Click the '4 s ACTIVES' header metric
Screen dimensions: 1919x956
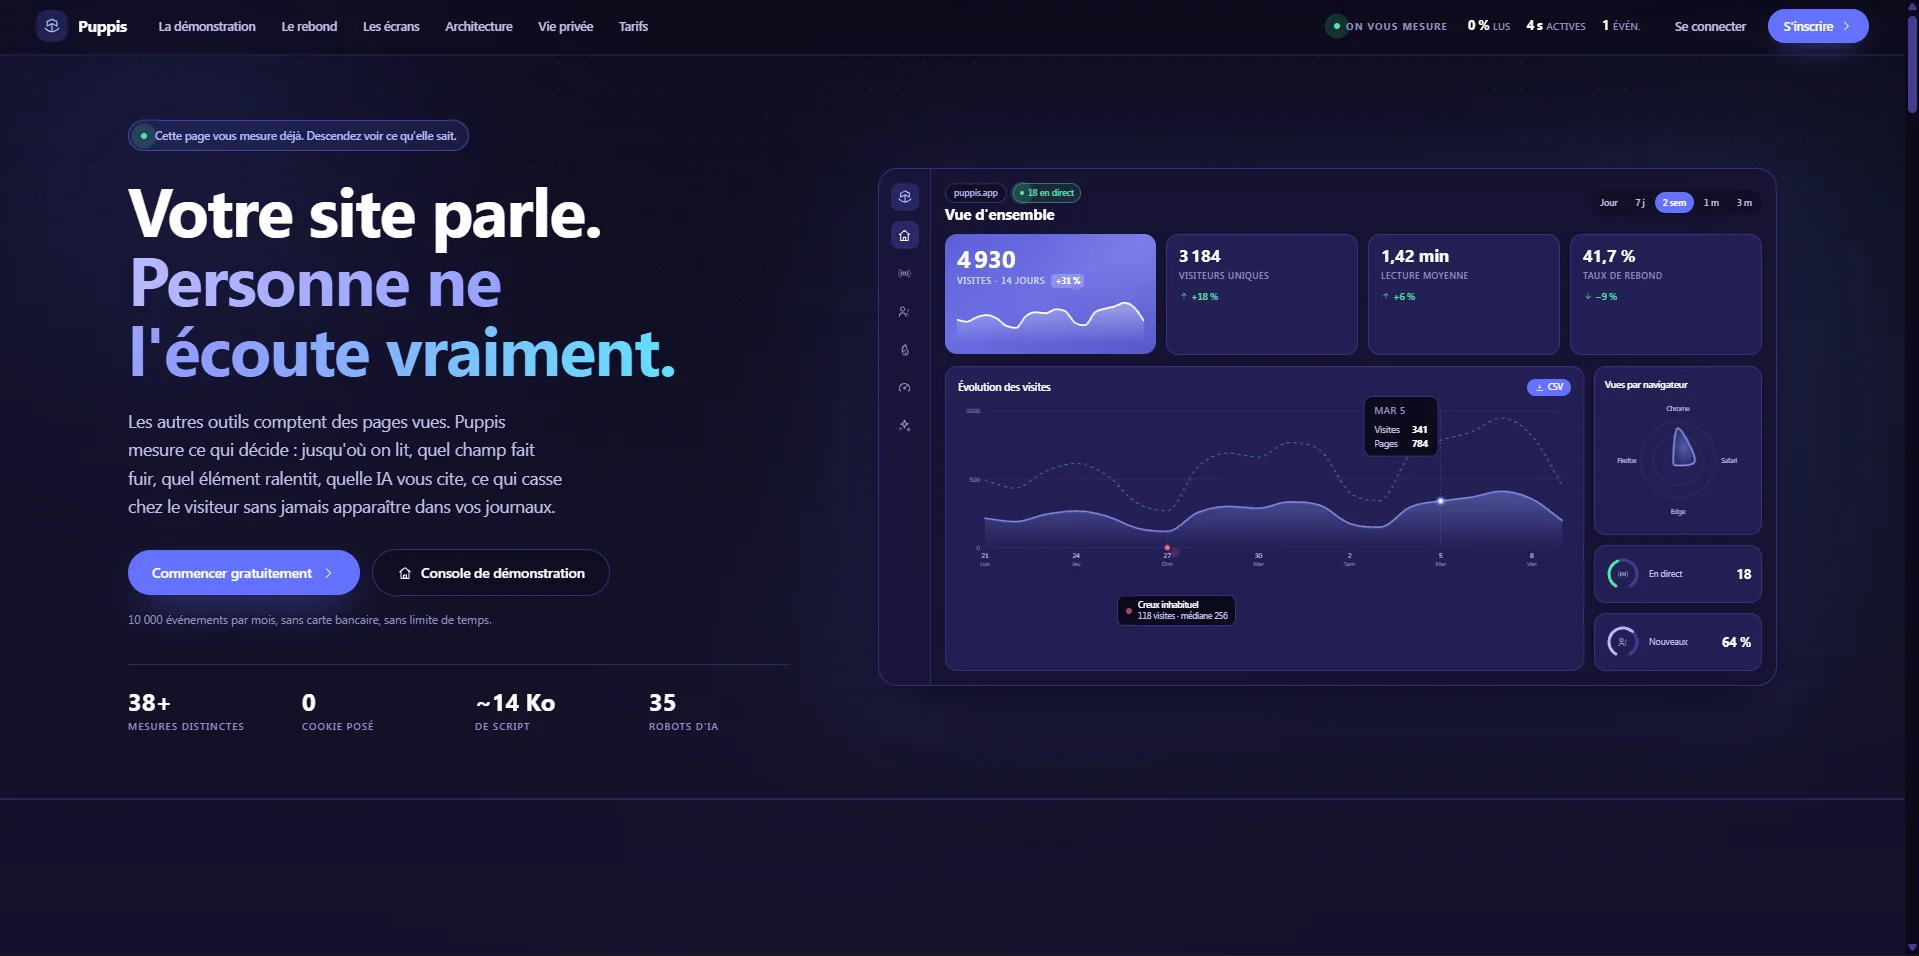tap(1556, 26)
